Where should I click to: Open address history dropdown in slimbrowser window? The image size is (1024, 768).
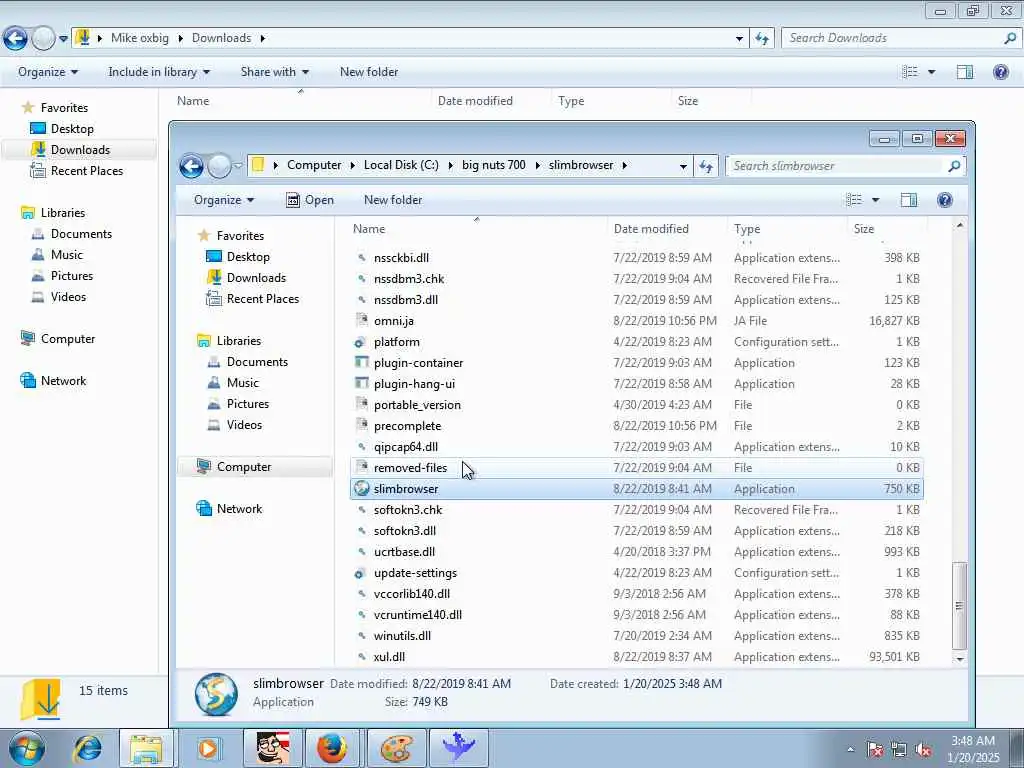683,166
